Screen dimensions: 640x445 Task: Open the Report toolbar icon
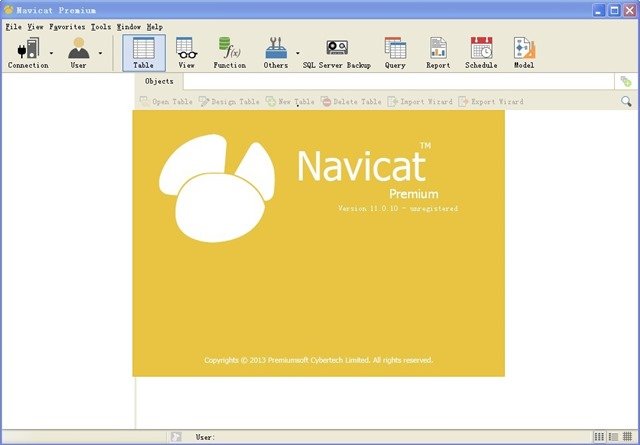coord(438,53)
